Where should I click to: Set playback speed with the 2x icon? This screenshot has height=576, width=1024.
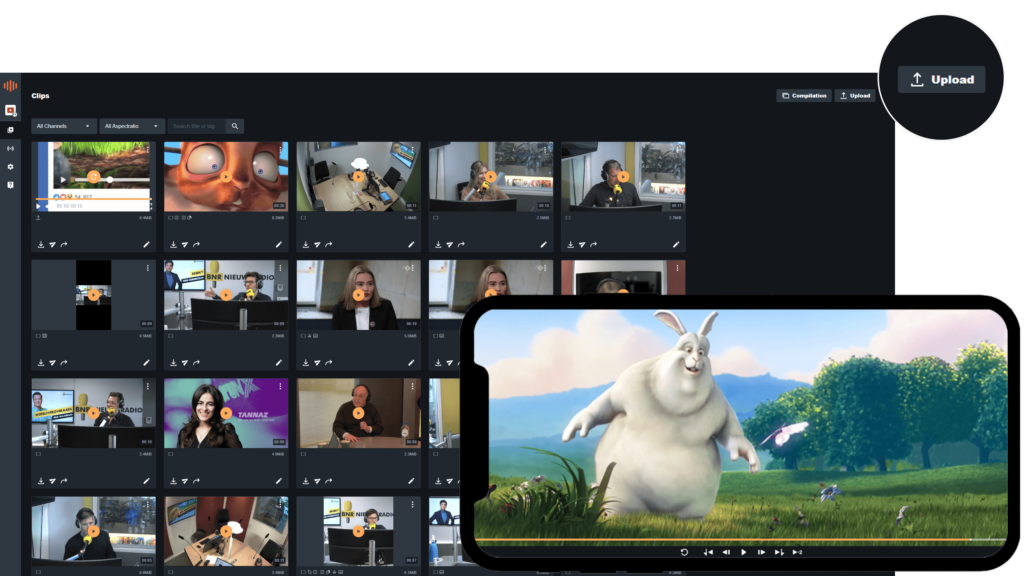point(797,552)
